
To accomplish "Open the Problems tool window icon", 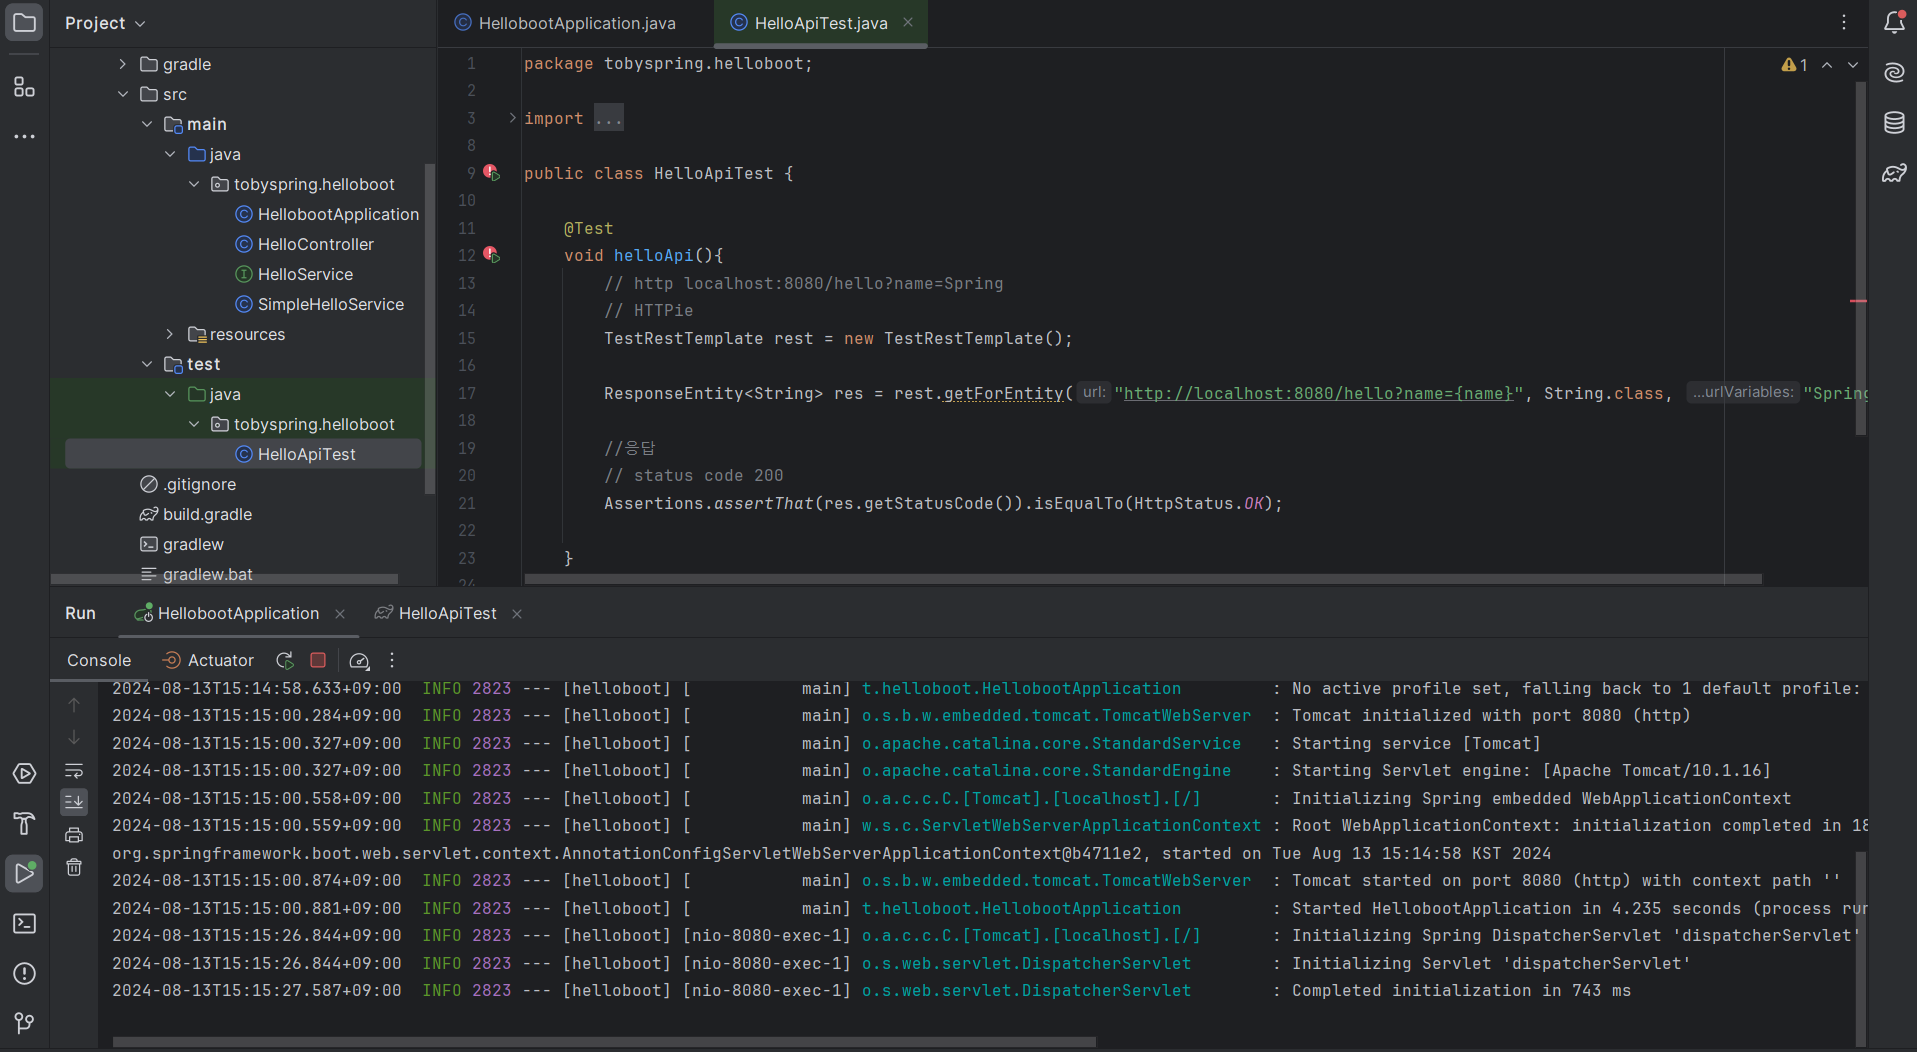I will click(24, 973).
